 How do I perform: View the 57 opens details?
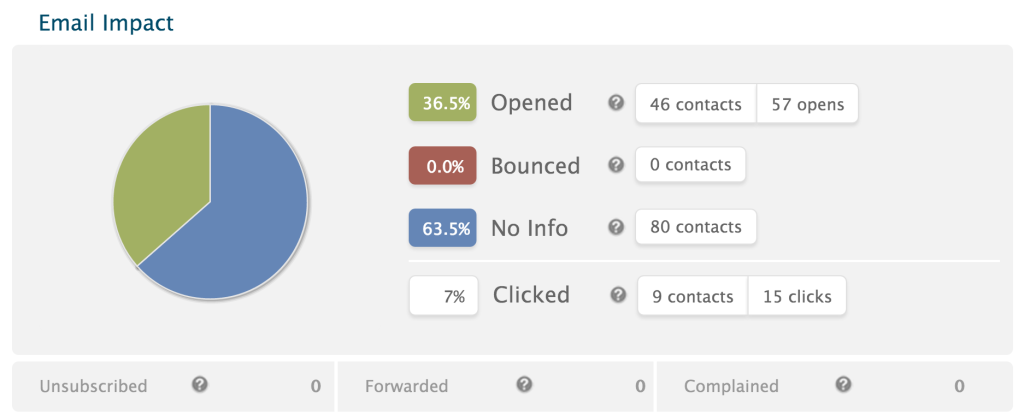tap(807, 104)
